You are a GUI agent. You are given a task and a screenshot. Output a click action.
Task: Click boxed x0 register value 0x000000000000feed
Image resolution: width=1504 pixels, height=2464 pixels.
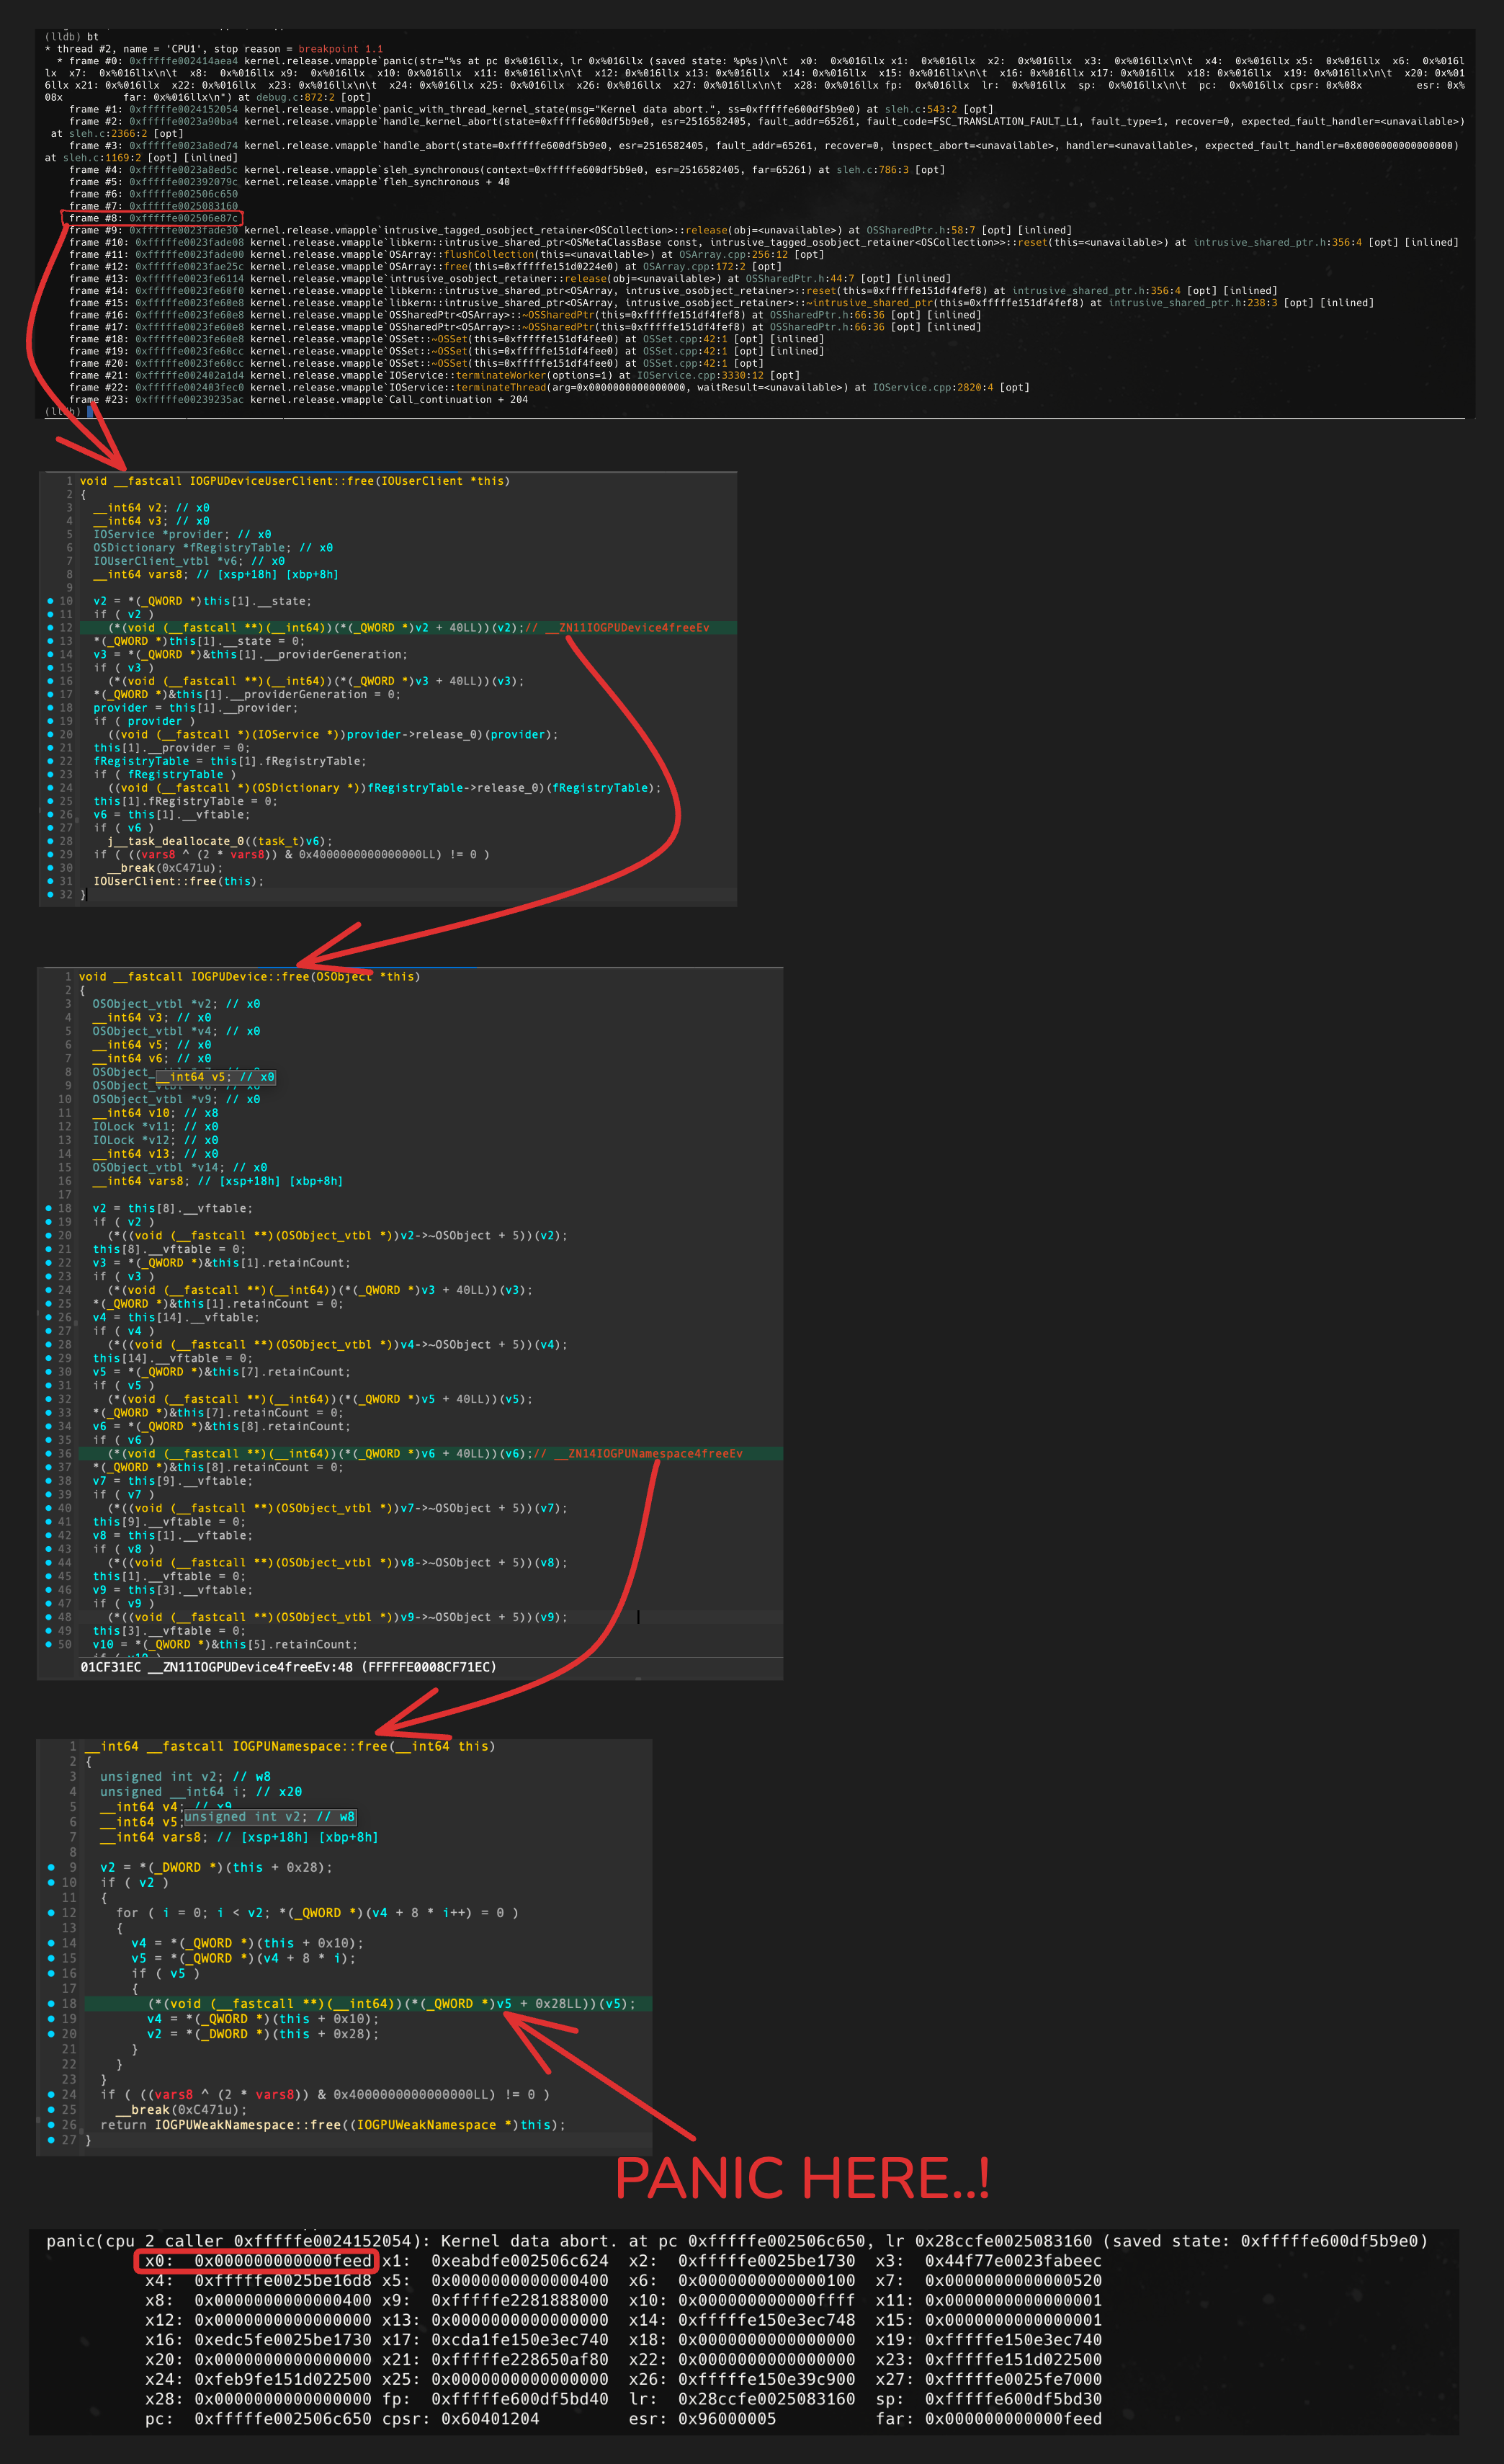click(x=282, y=2260)
